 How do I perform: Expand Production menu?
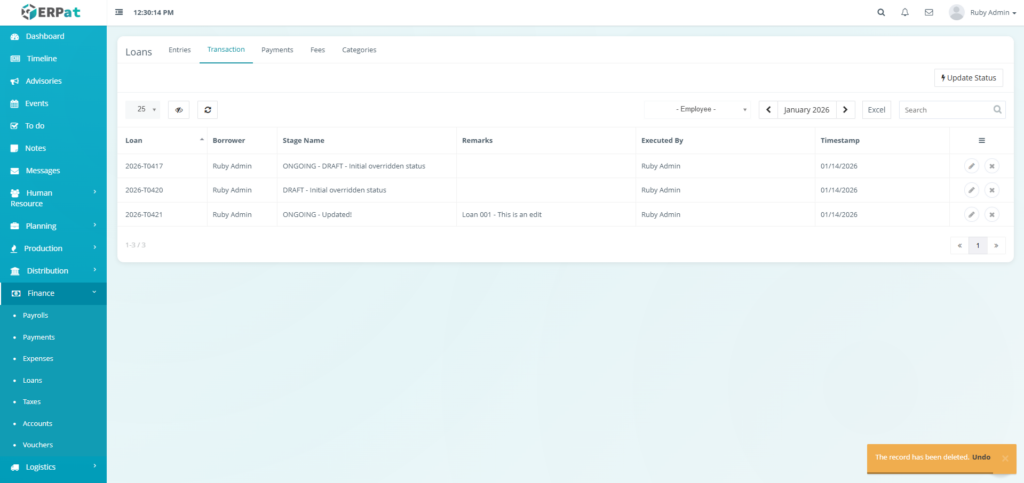(53, 248)
